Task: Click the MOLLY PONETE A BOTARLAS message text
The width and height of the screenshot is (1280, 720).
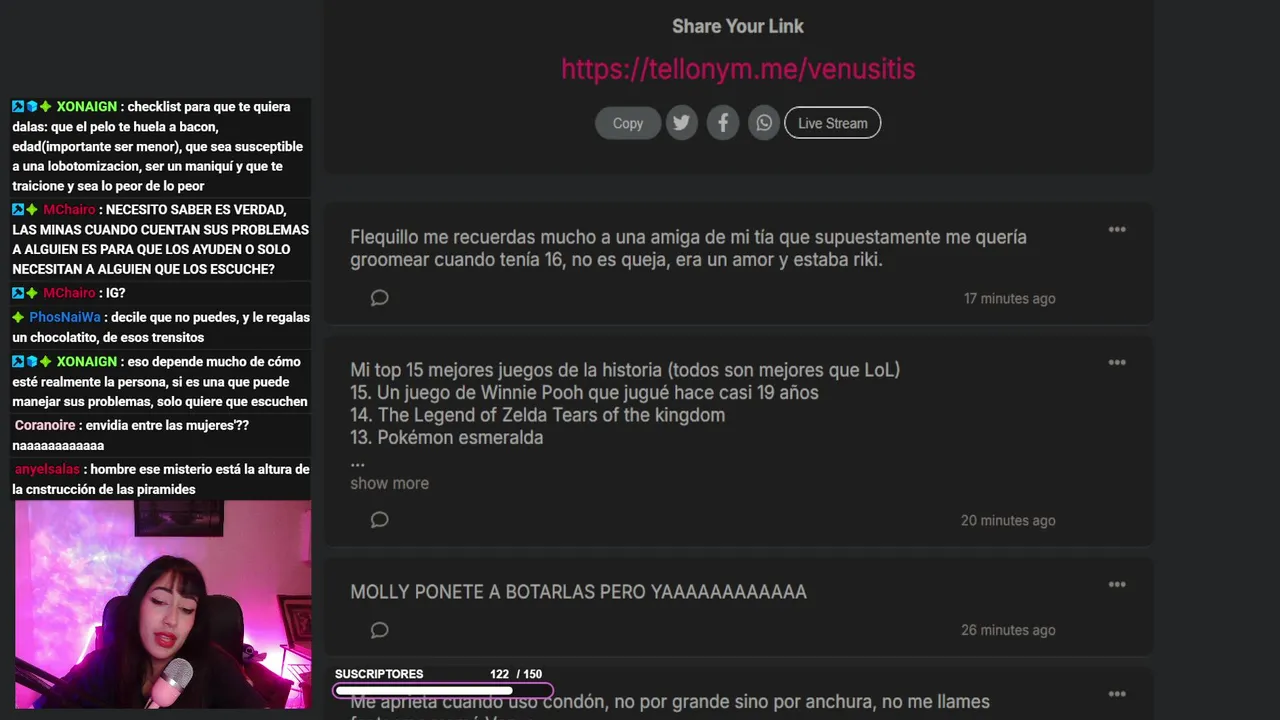Action: point(578,592)
